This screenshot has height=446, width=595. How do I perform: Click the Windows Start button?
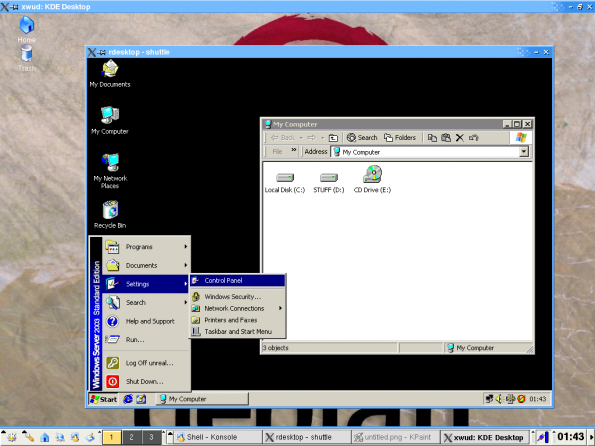(104, 399)
